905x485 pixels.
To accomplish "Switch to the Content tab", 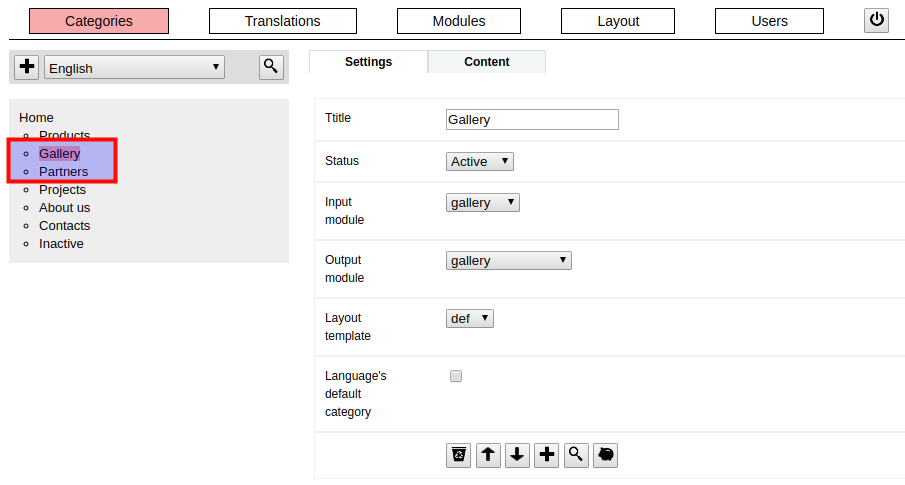I will coord(487,62).
